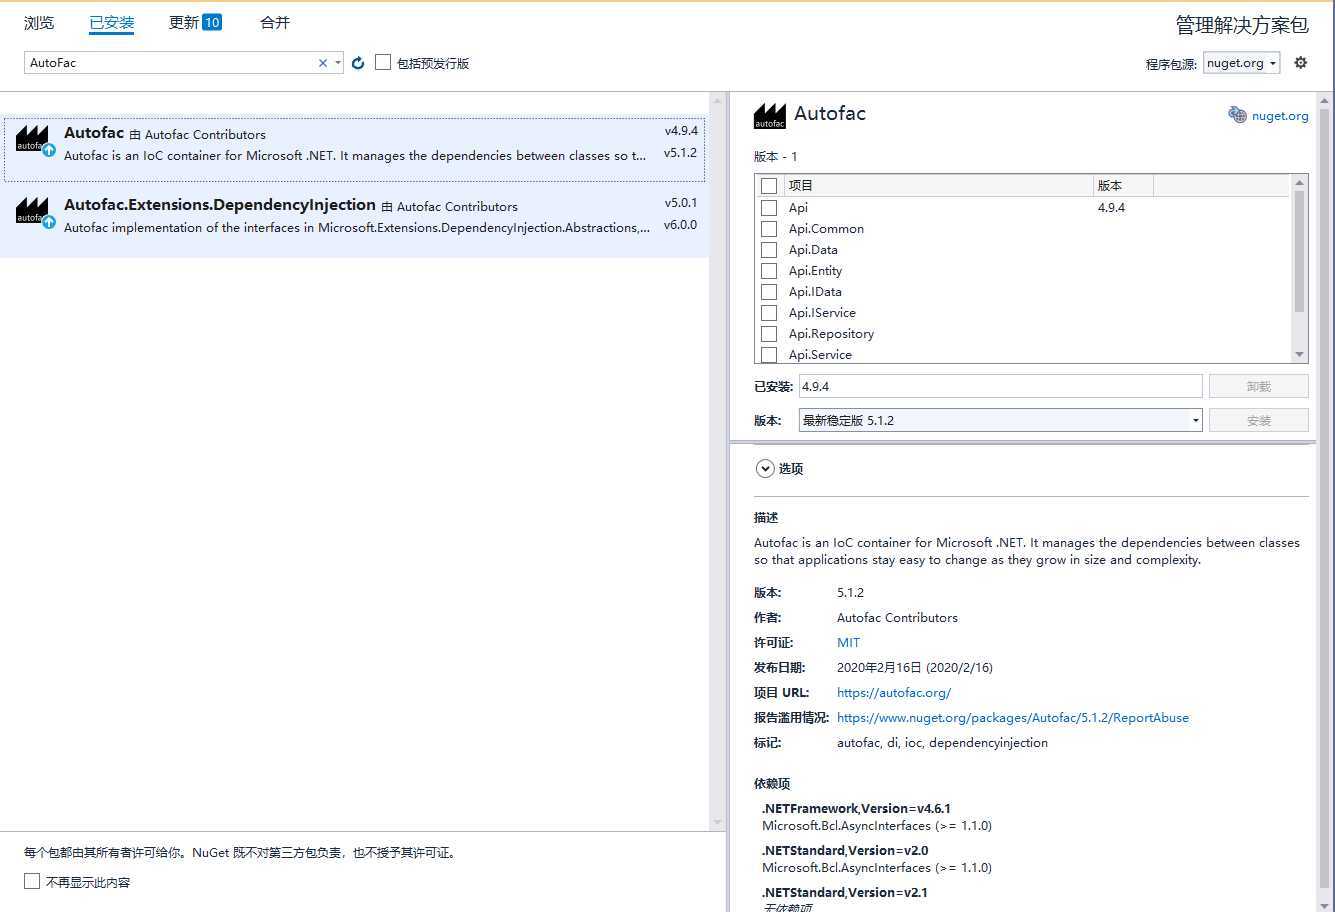Clear the AutoFac search text
The width and height of the screenshot is (1335, 912).
pyautogui.click(x=323, y=63)
